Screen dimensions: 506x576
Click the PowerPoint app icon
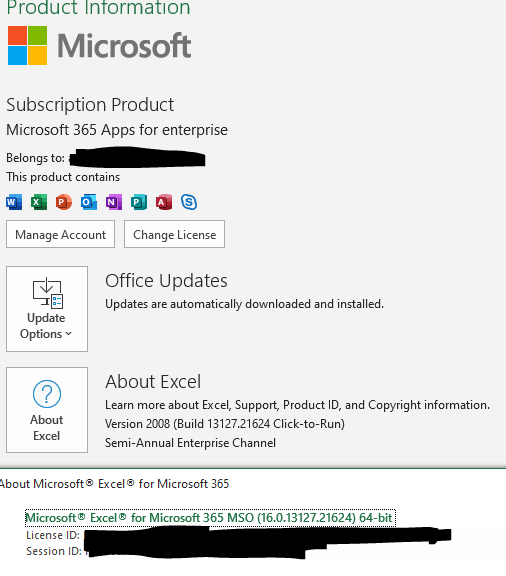pyautogui.click(x=64, y=202)
